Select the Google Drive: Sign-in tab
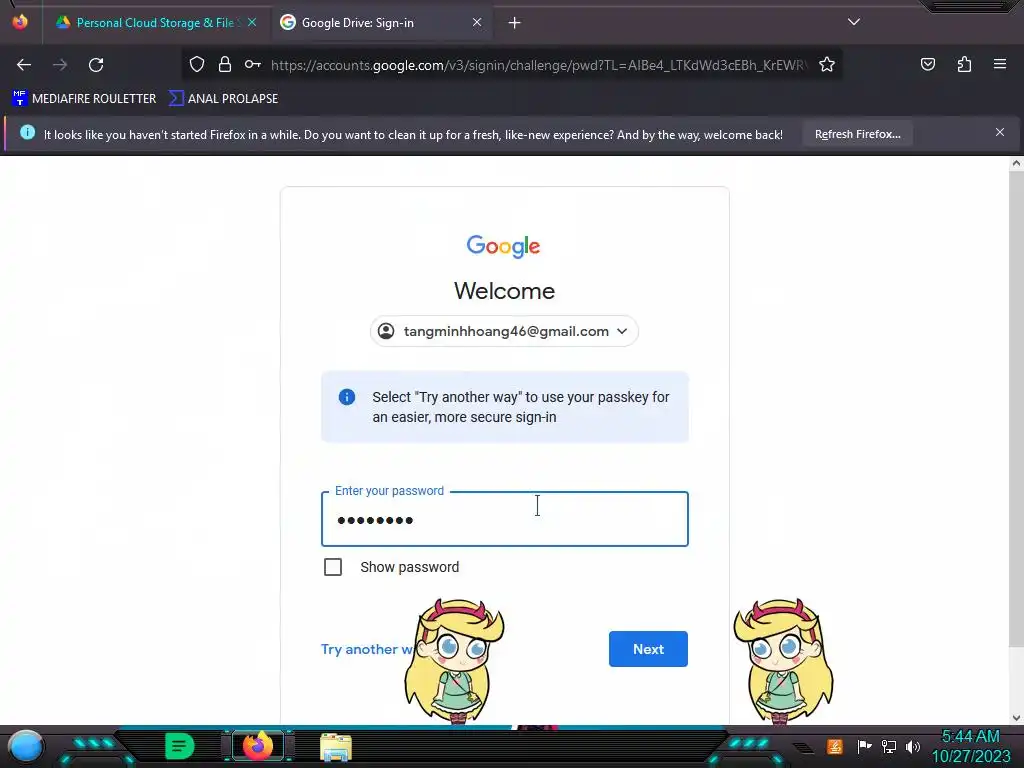The image size is (1024, 768). pyautogui.click(x=382, y=23)
